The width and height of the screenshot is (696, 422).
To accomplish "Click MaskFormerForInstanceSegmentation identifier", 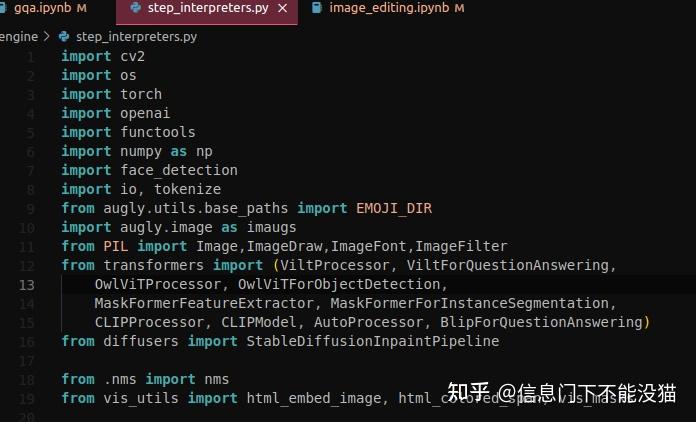I will tap(470, 303).
